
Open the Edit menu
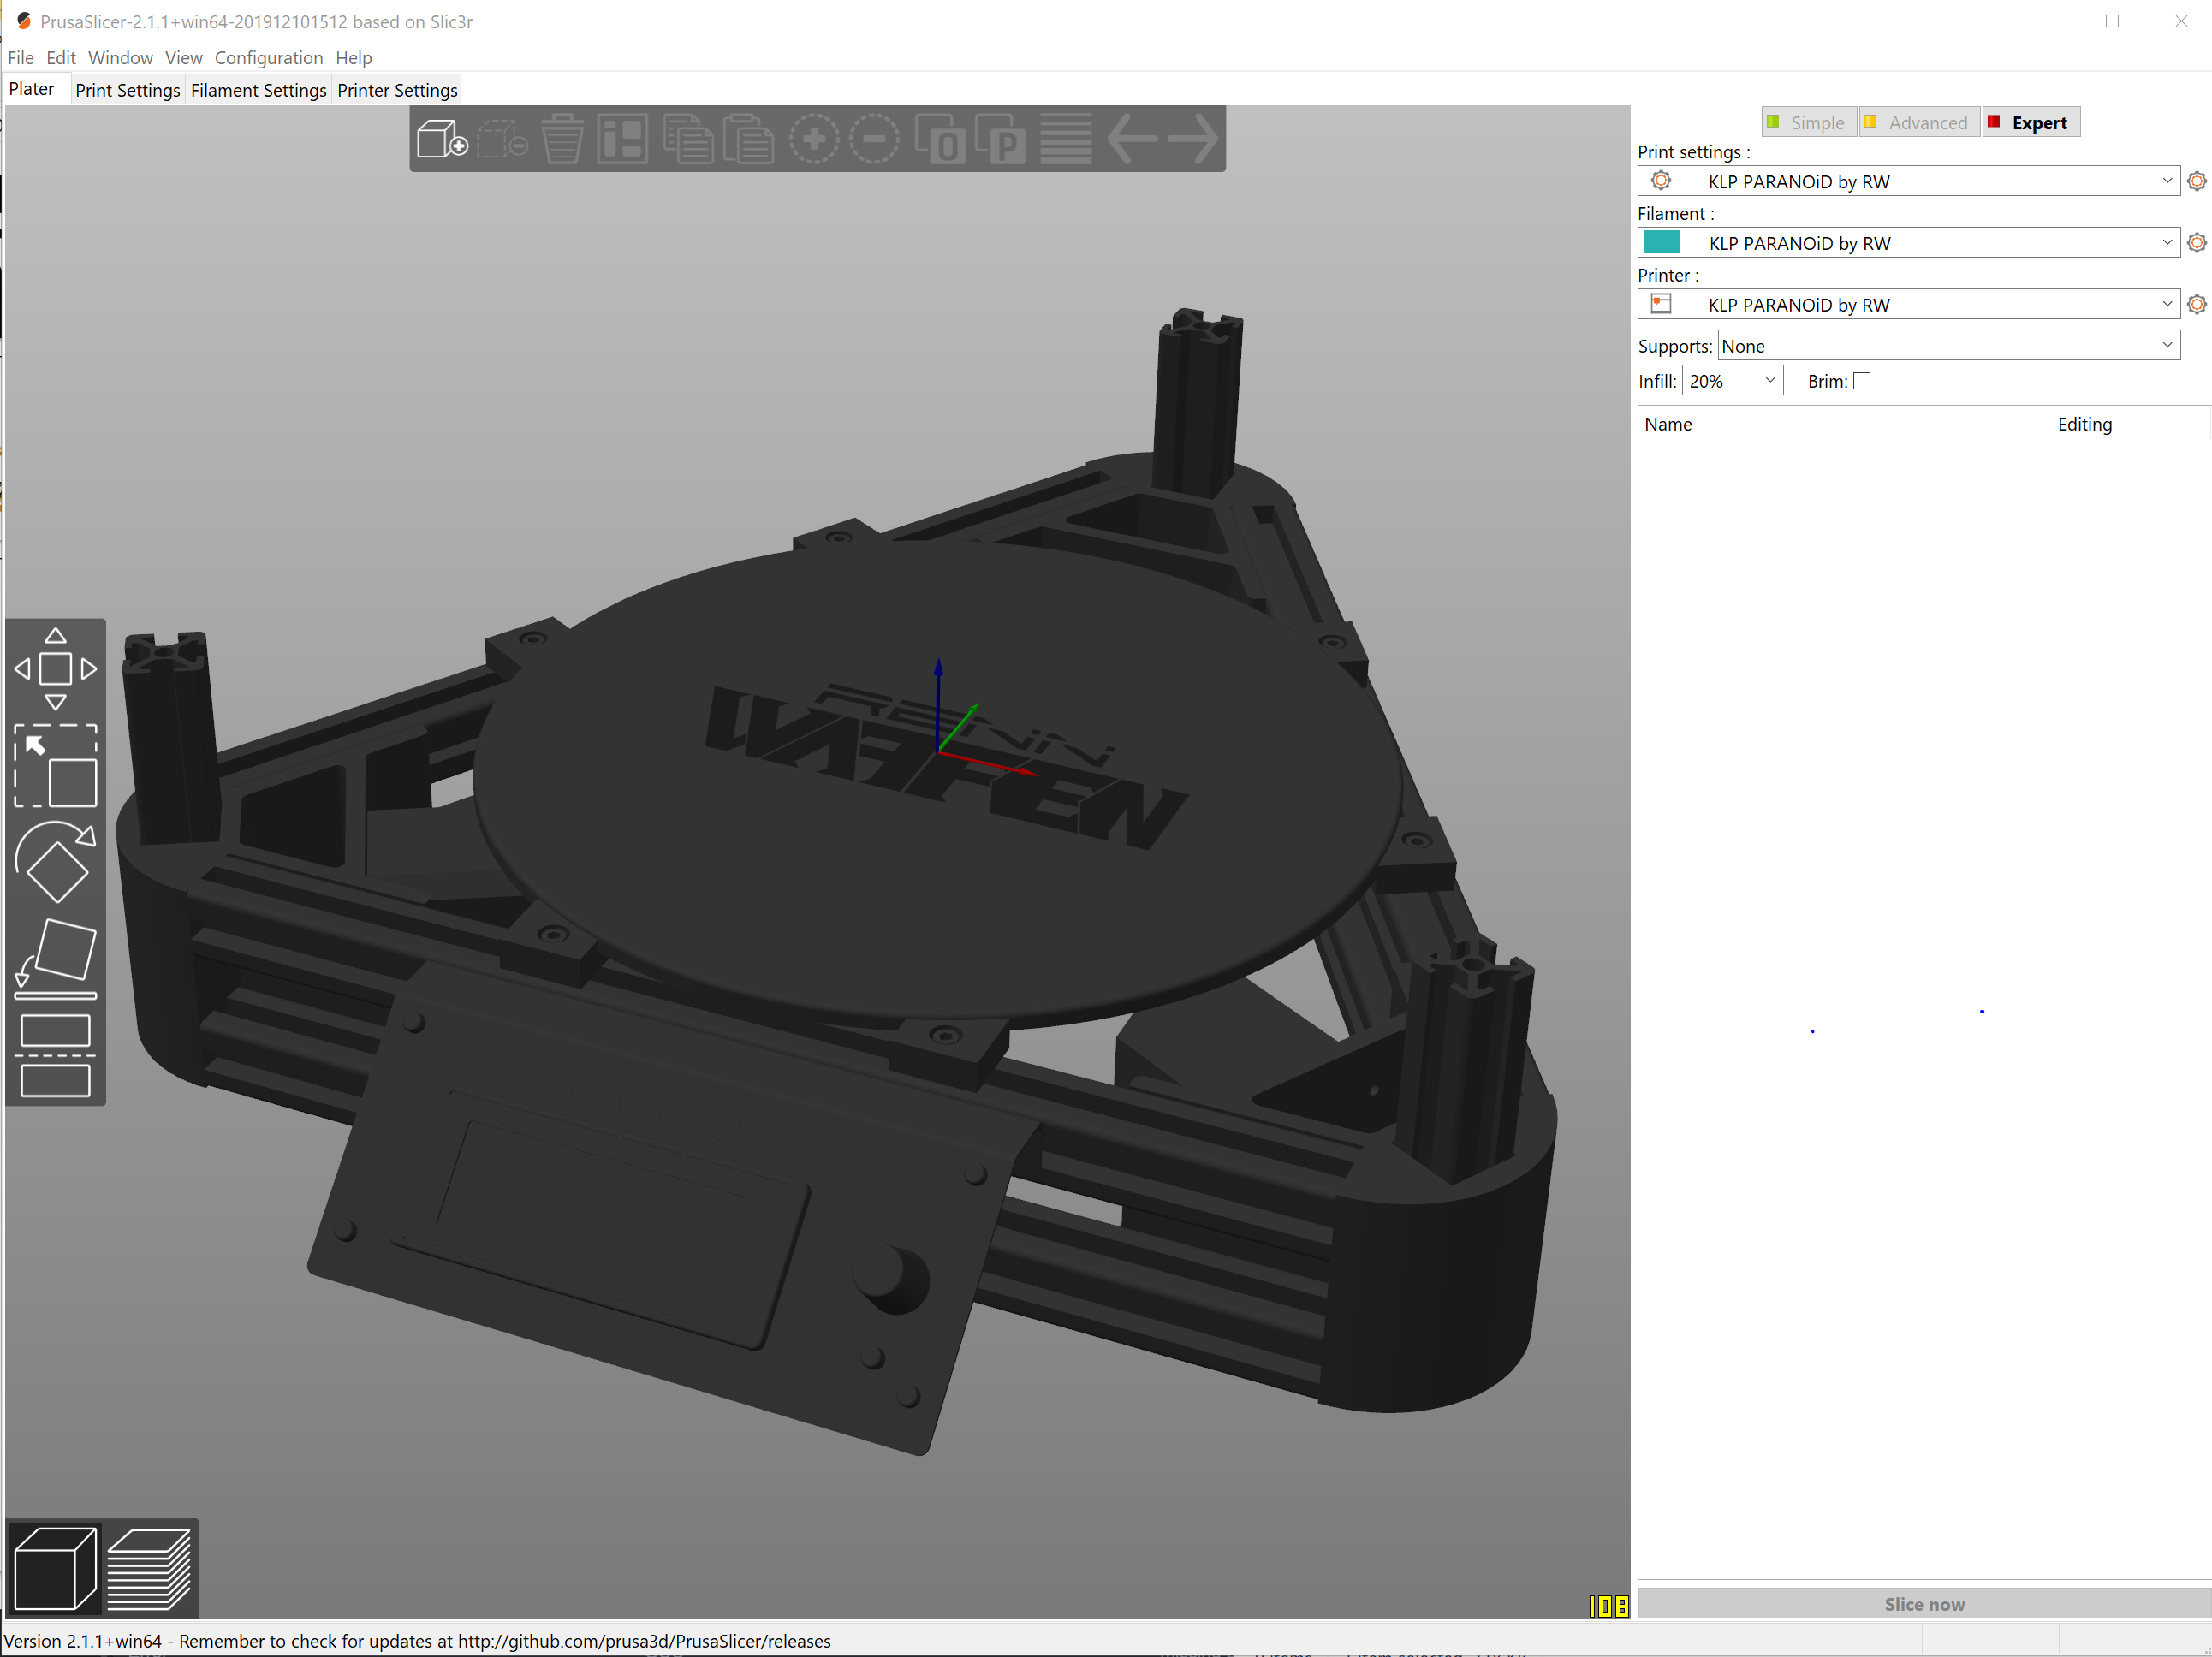[x=61, y=58]
